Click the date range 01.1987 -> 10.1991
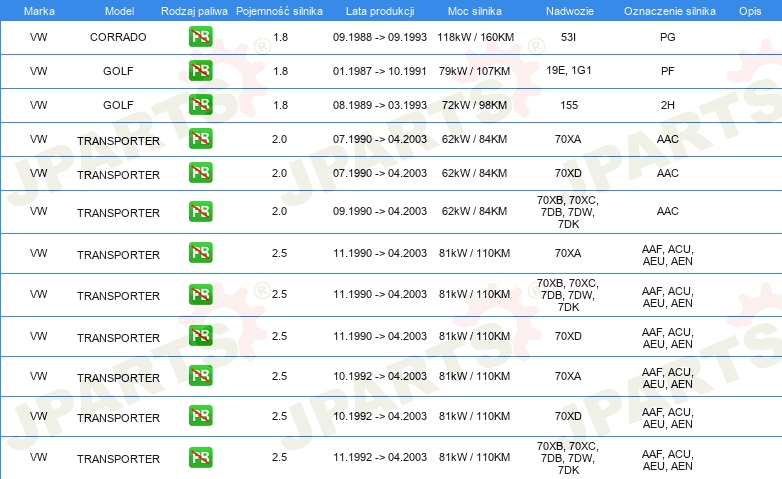Viewport: 782px width, 479px height. 380,71
